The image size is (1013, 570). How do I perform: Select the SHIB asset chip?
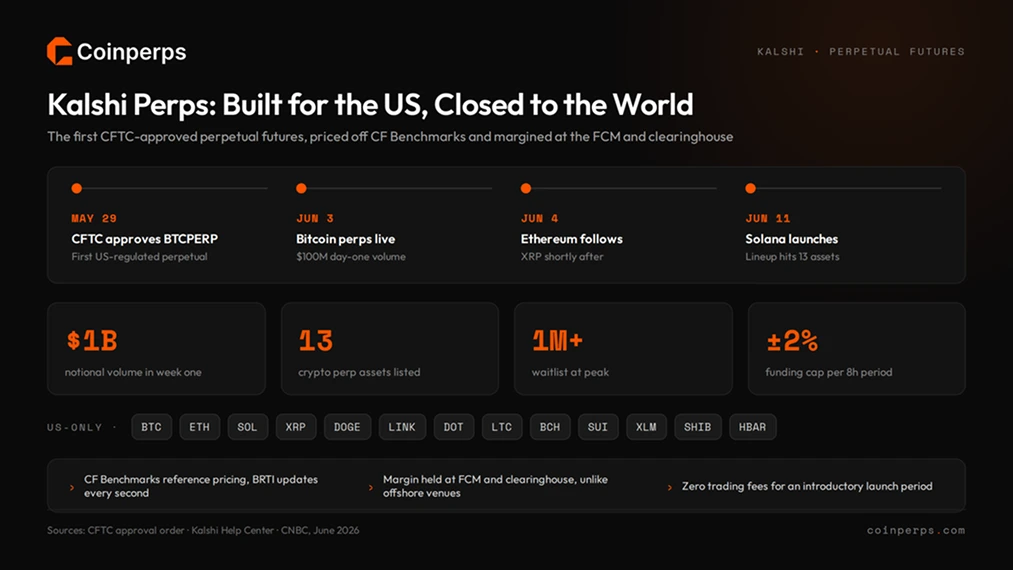coord(698,427)
